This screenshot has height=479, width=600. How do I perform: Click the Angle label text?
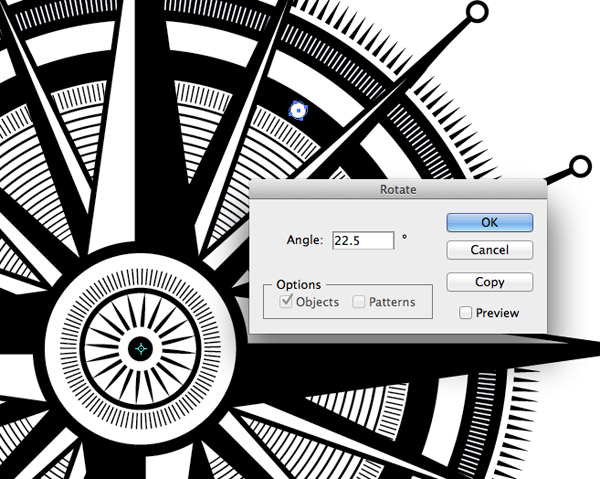click(x=305, y=240)
